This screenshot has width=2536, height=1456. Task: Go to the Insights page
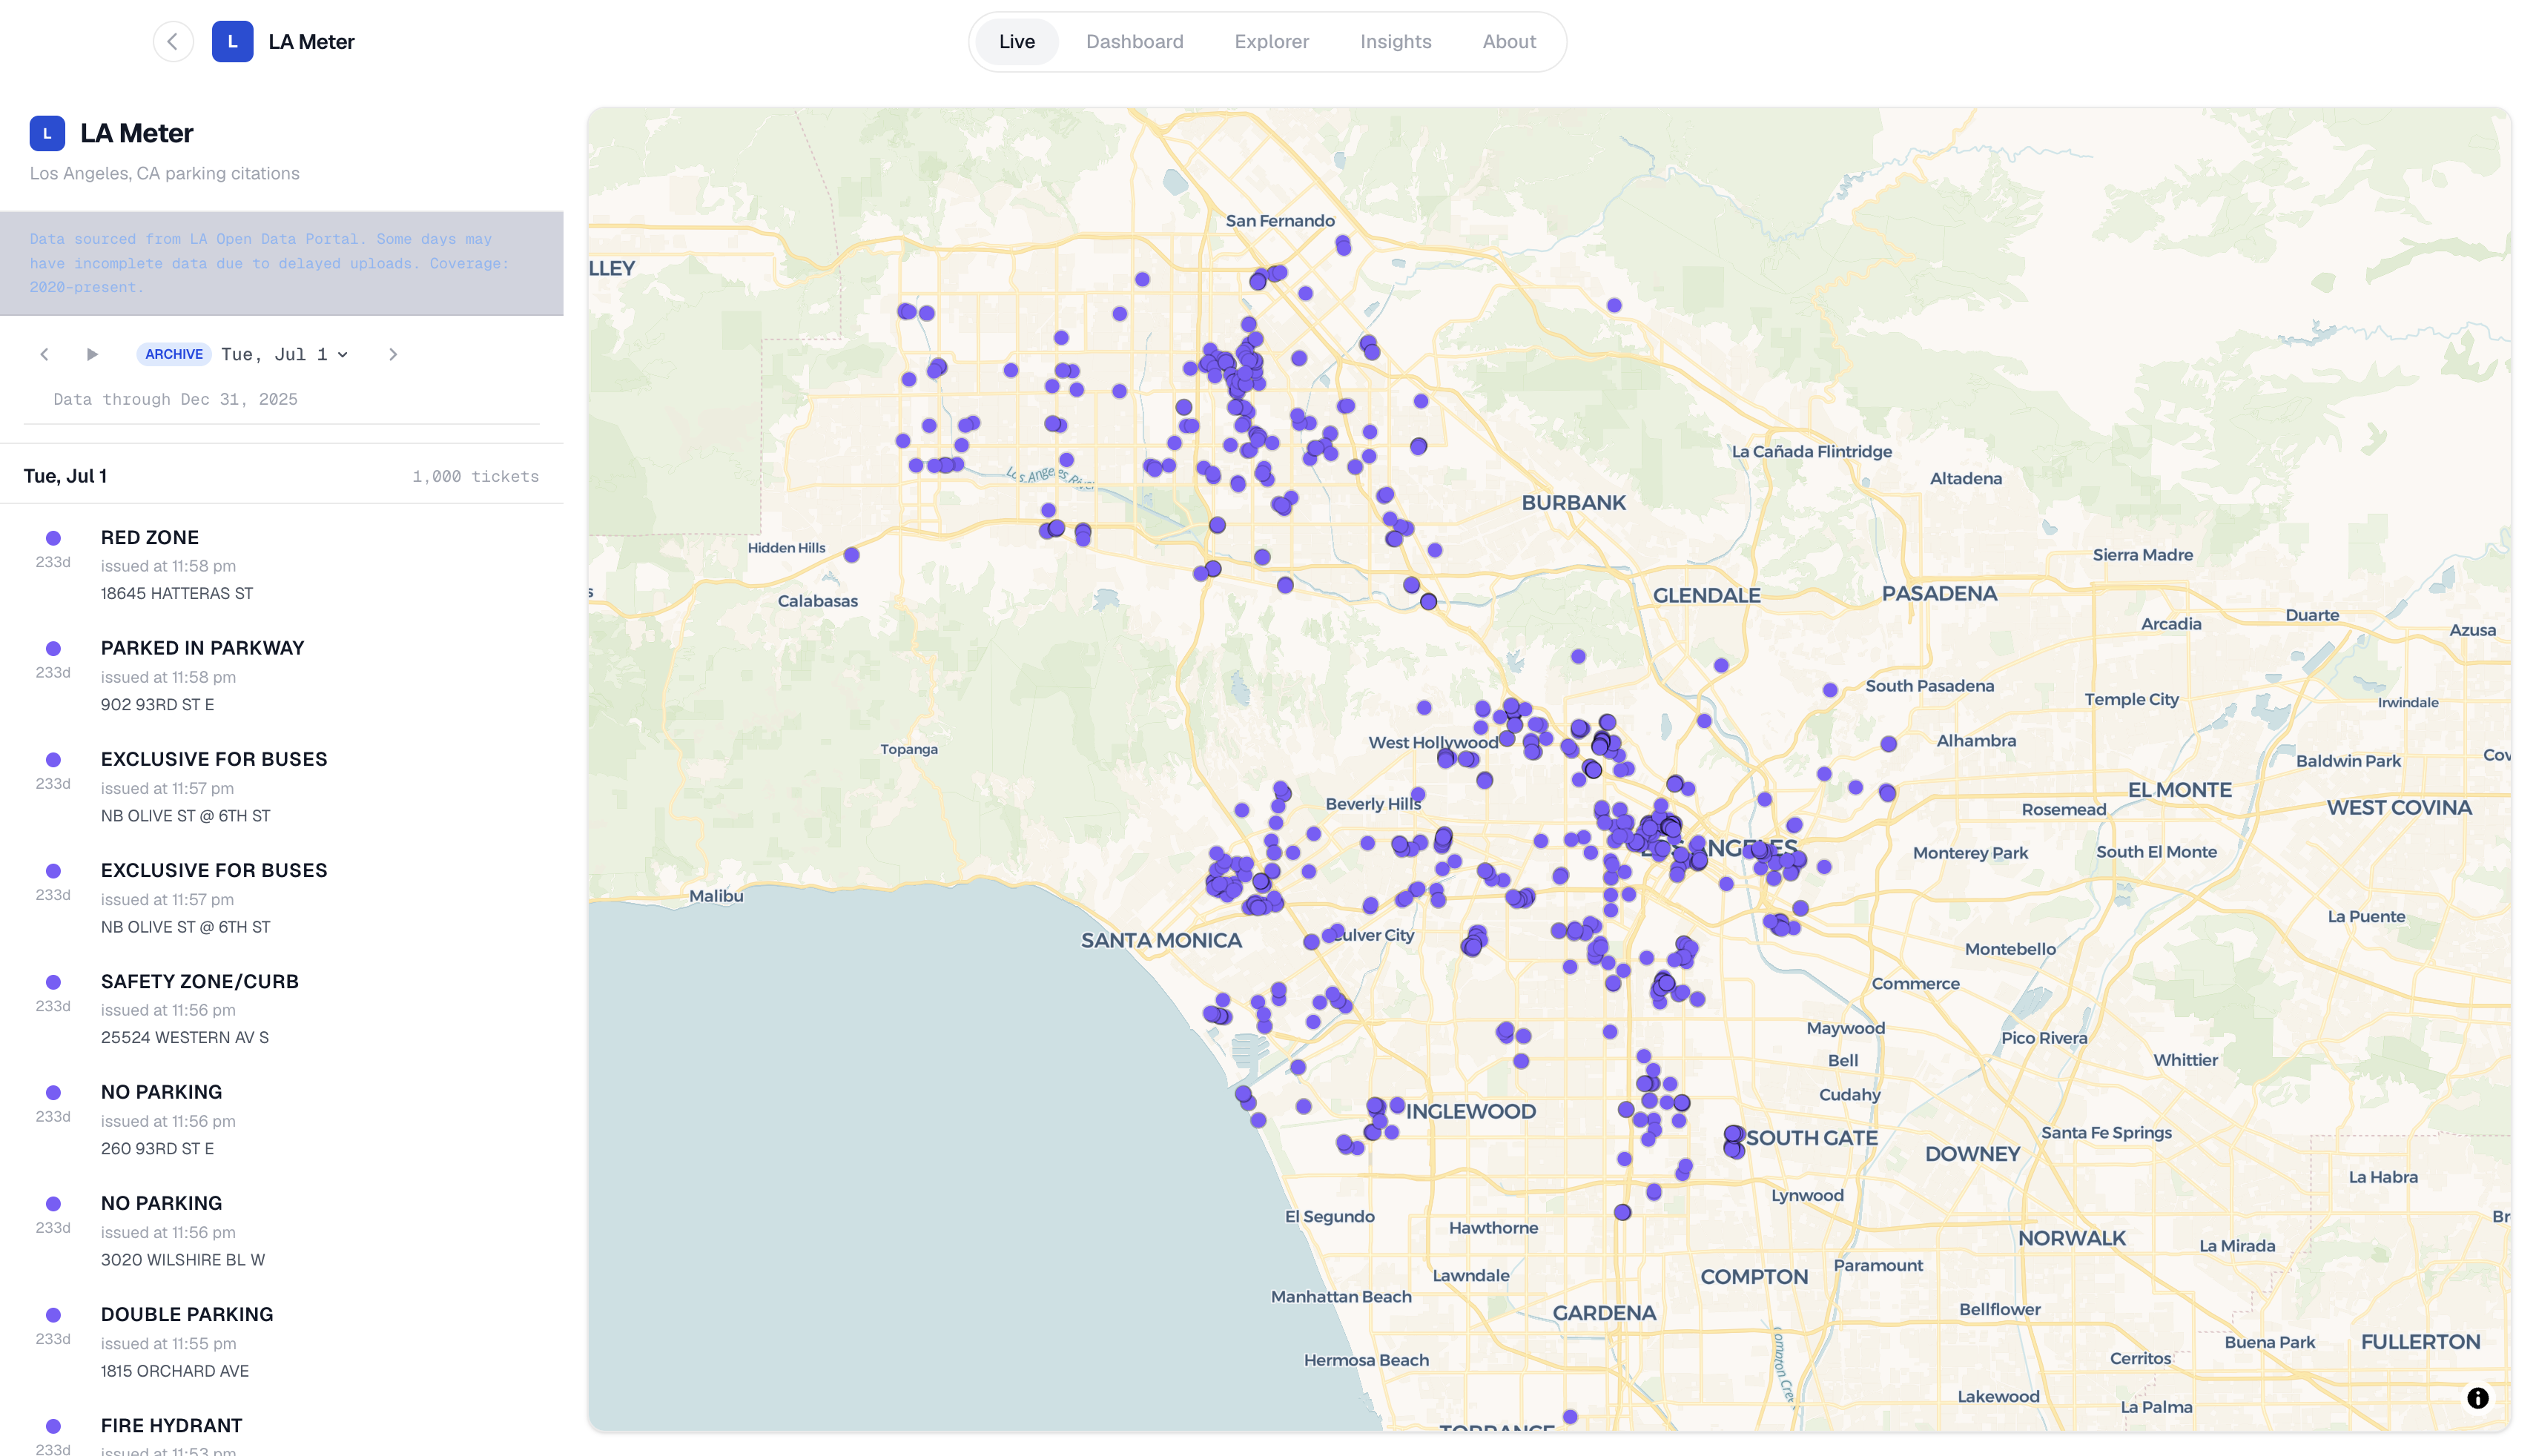tap(1395, 41)
